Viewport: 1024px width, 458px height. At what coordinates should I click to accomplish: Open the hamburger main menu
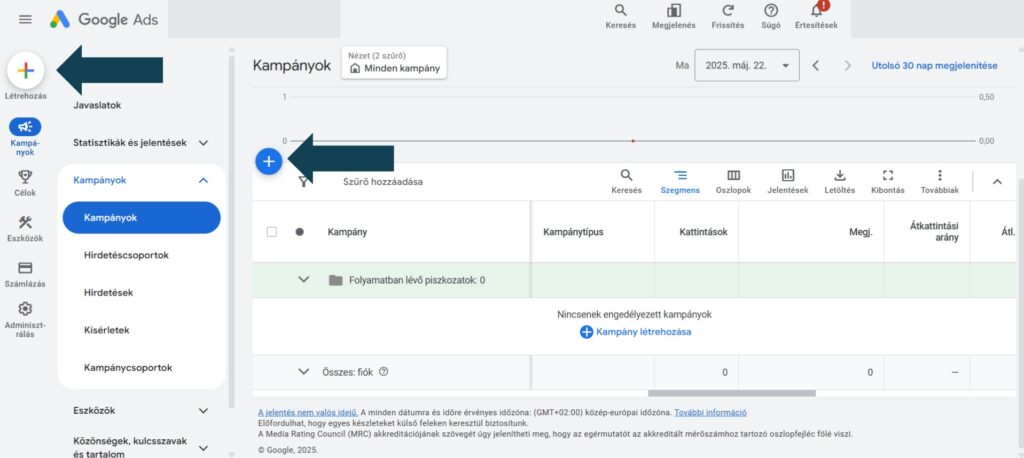click(x=25, y=19)
